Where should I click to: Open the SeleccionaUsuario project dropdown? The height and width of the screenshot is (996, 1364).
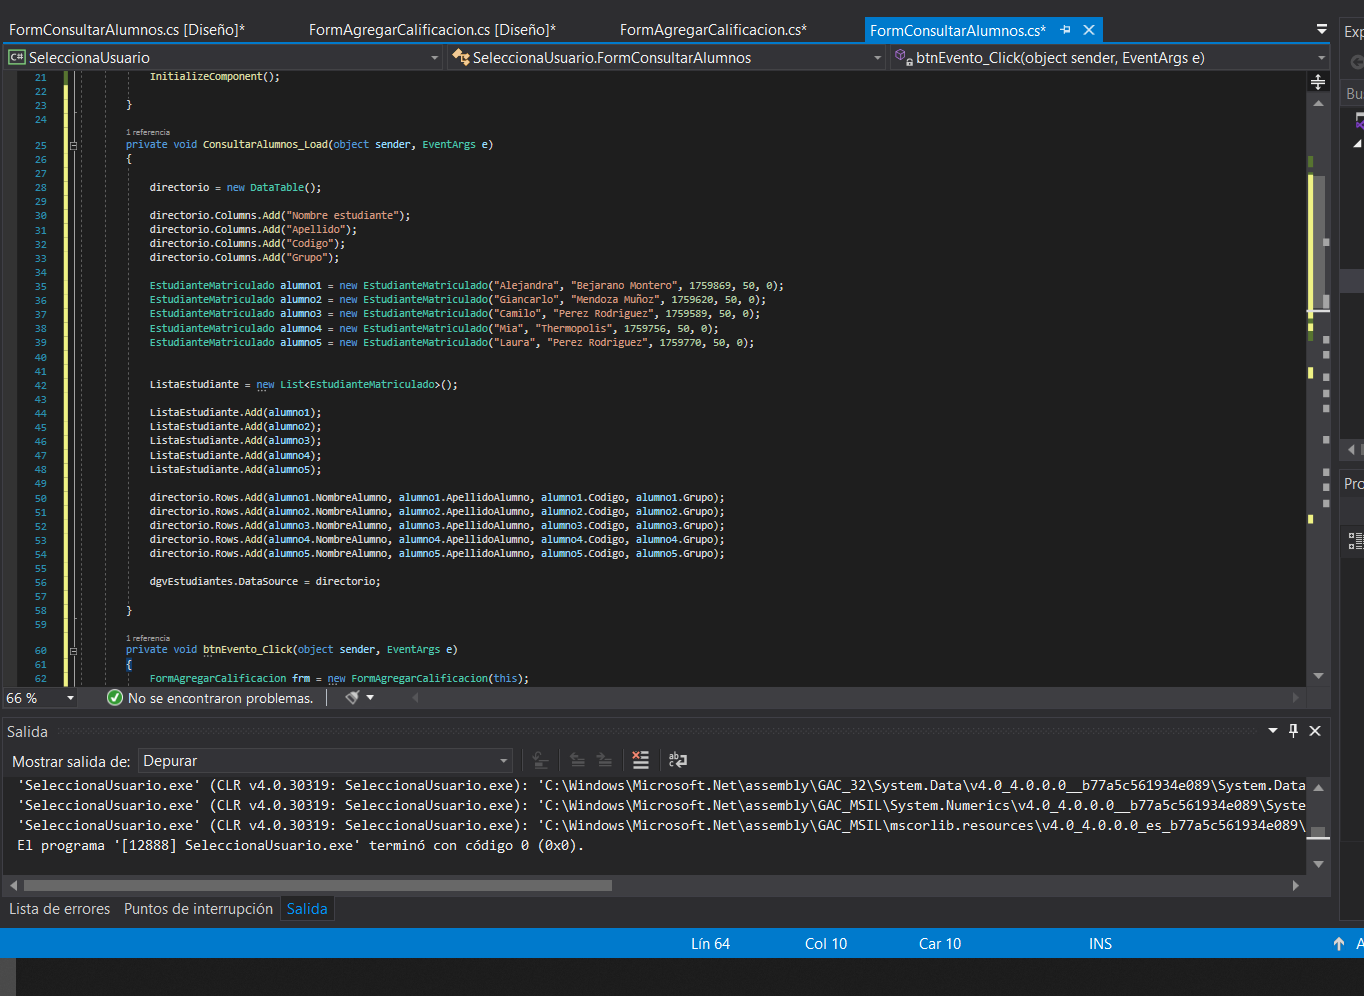click(x=434, y=58)
